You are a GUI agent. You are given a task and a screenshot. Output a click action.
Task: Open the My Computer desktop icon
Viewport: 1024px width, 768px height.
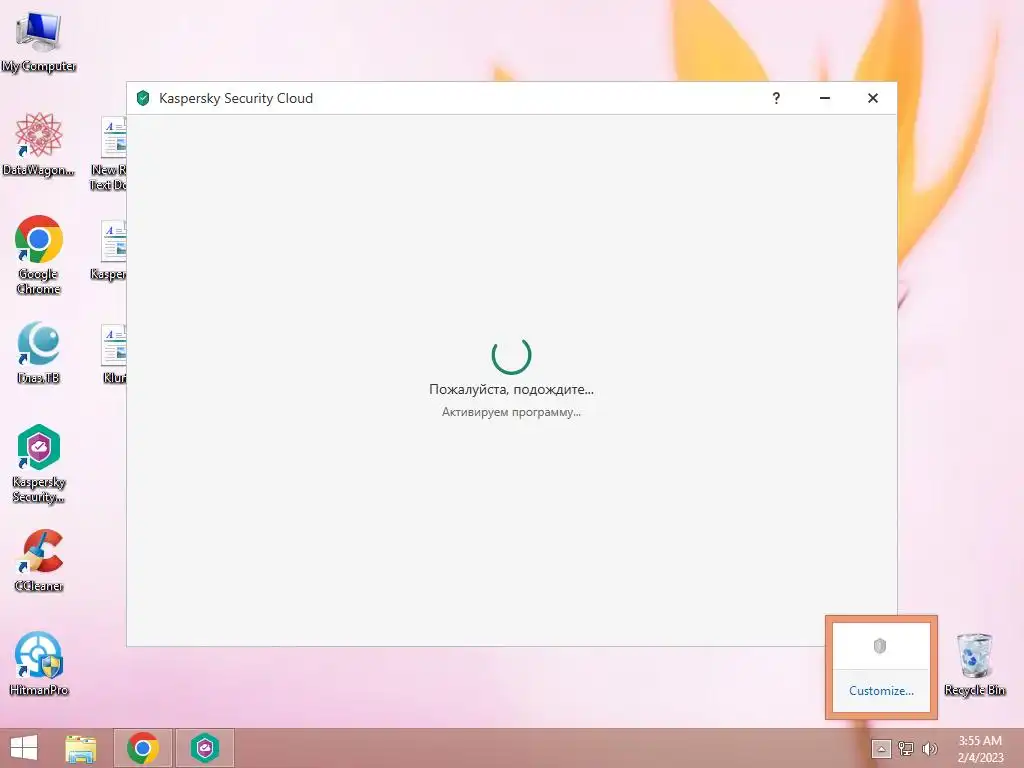[39, 40]
